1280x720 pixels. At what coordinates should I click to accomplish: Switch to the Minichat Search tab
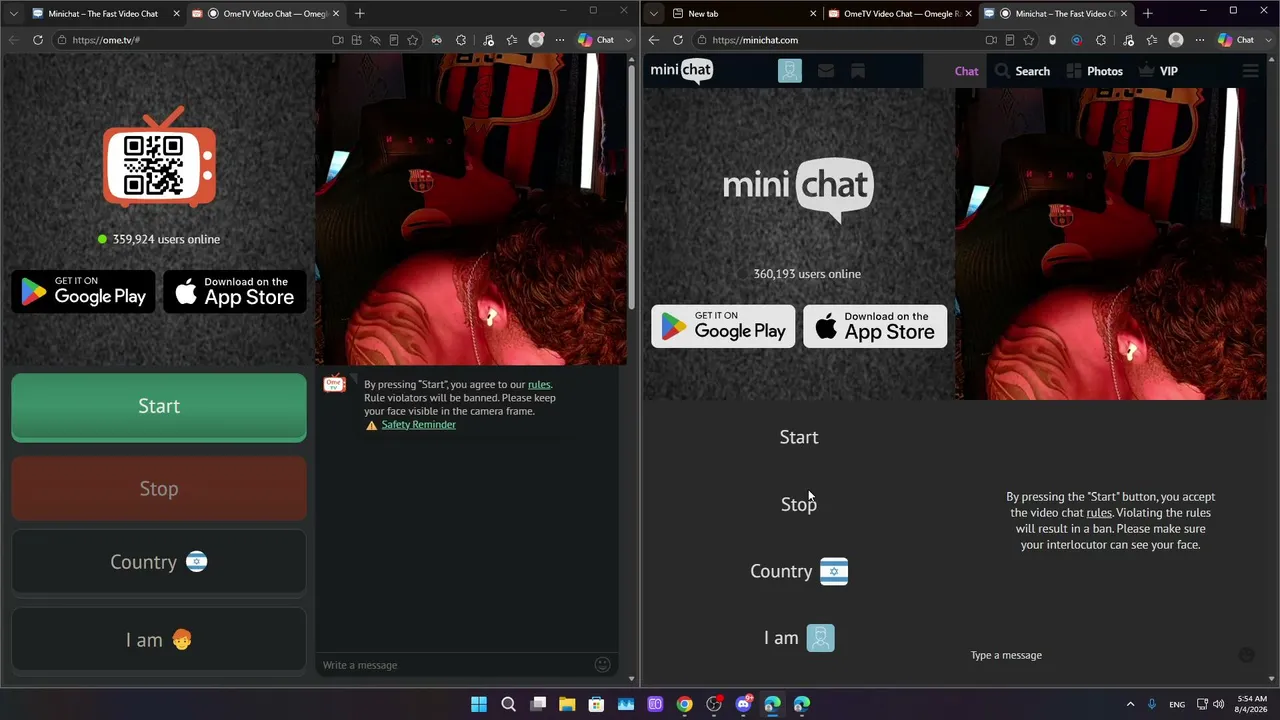[x=1022, y=71]
